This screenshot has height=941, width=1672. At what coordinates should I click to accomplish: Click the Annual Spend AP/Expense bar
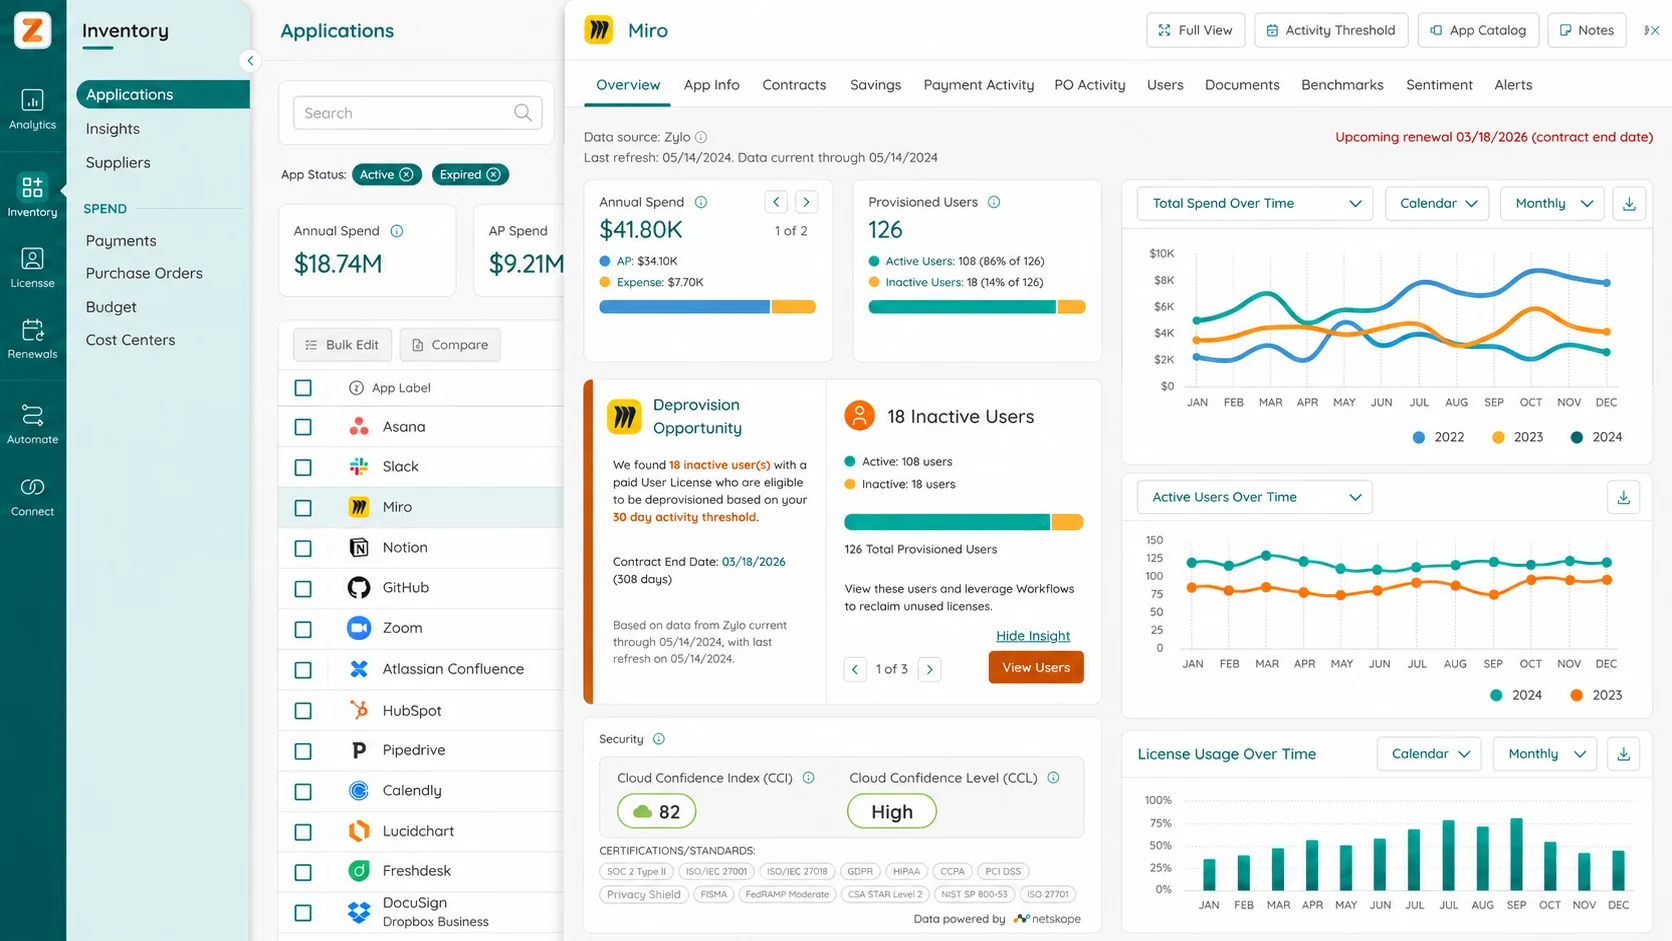pos(707,307)
